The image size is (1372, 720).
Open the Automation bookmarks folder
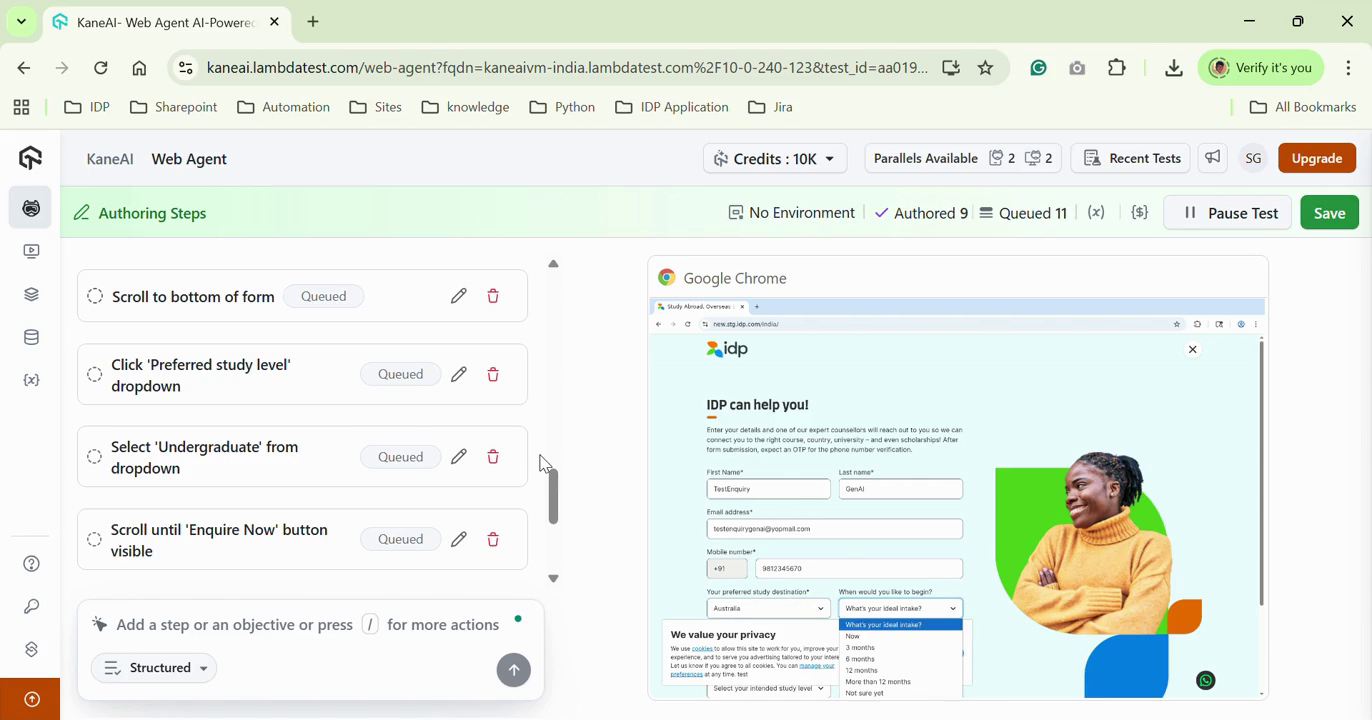point(284,107)
